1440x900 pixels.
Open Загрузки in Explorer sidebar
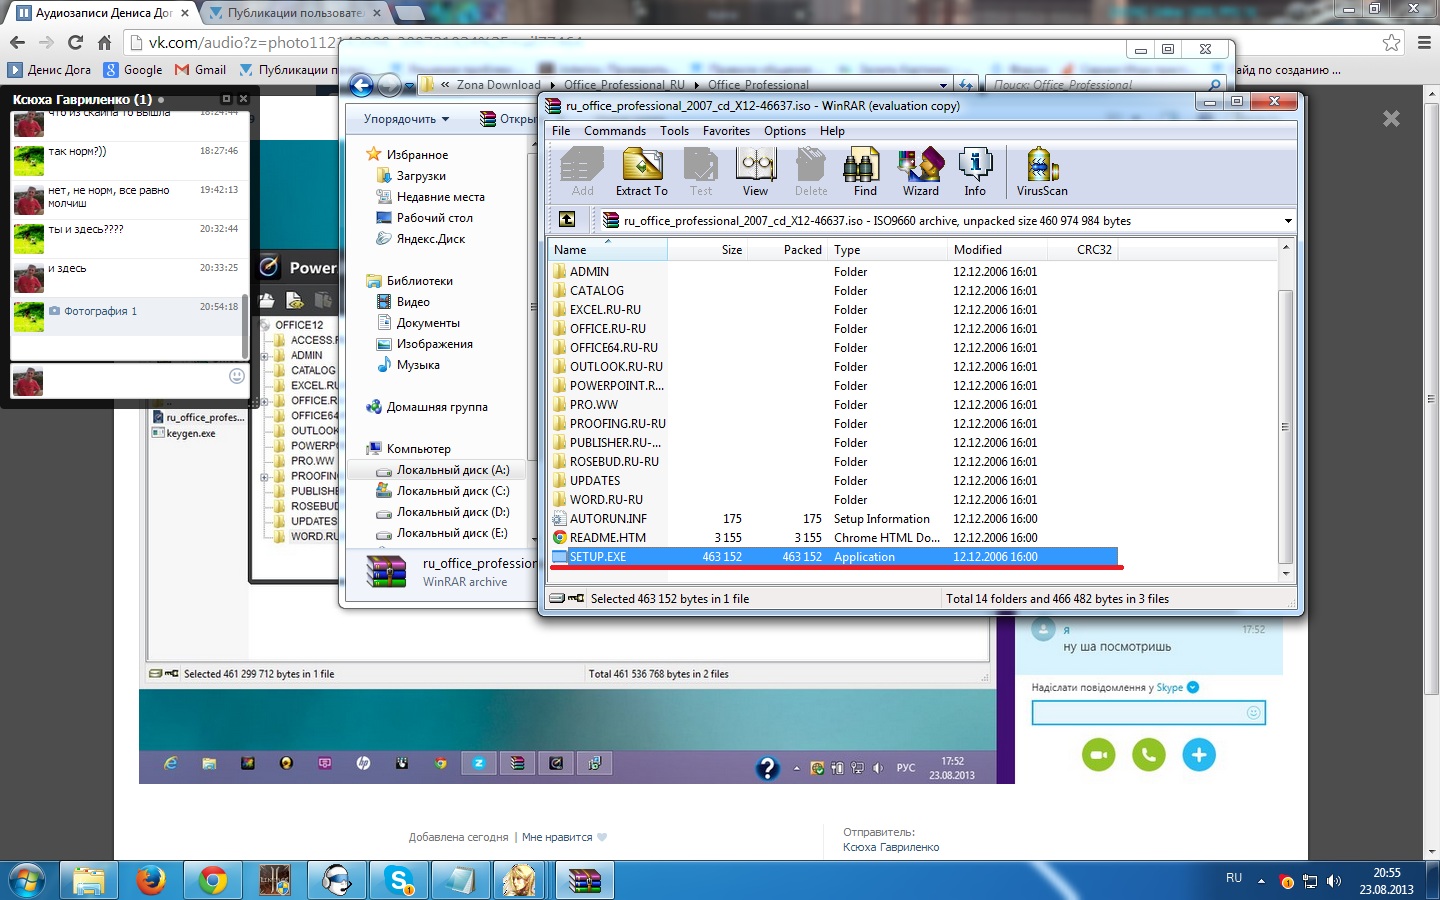[x=421, y=176]
